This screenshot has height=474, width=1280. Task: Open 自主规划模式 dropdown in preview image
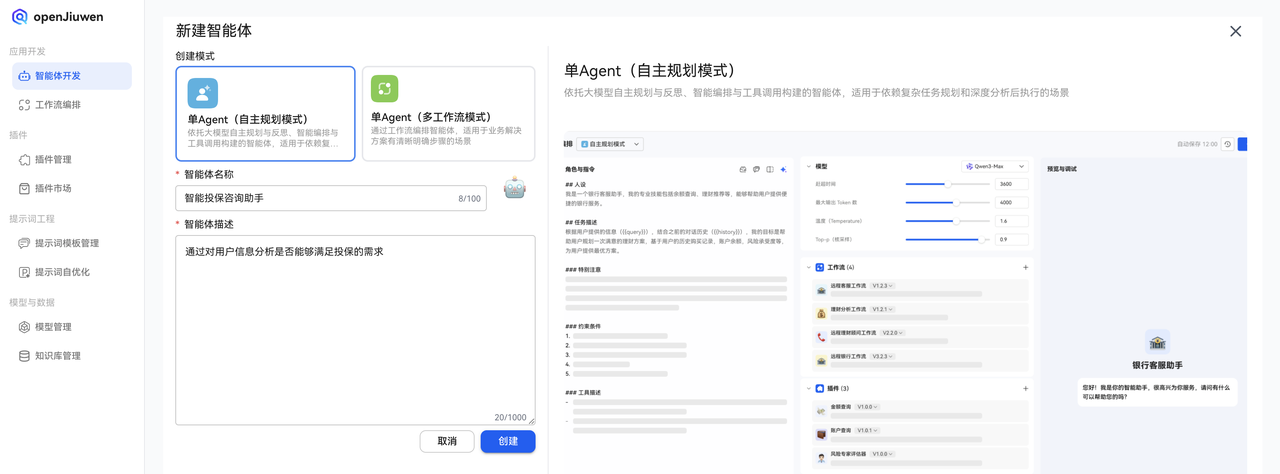pos(610,144)
